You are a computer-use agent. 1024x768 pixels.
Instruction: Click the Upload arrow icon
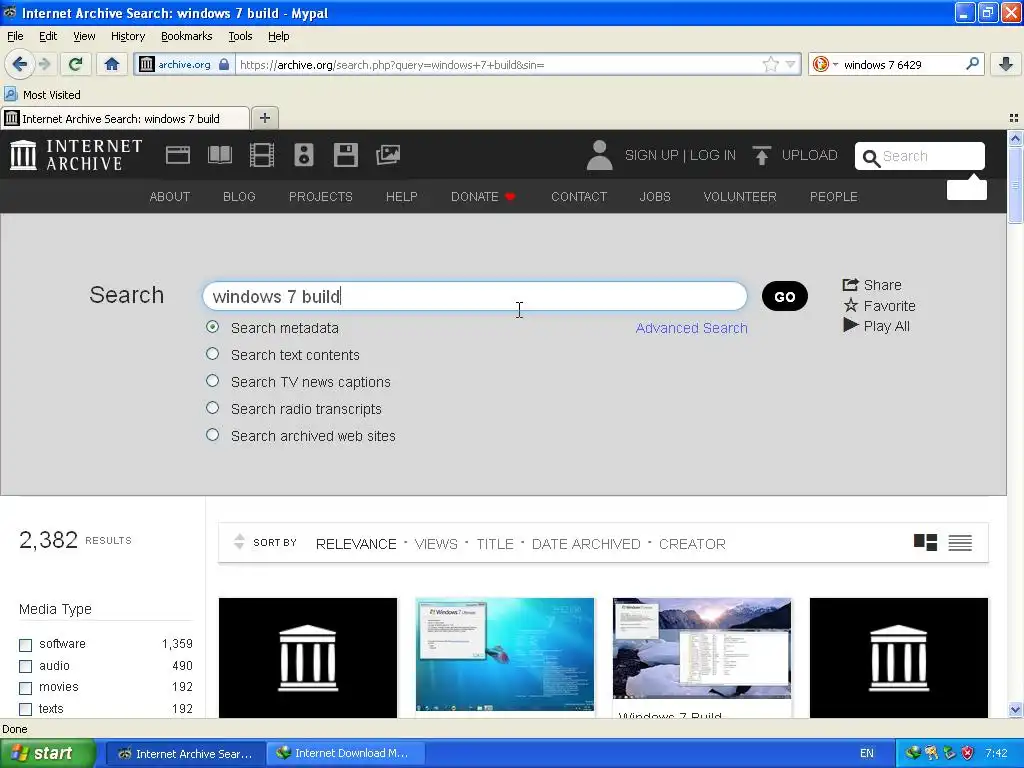pos(761,155)
